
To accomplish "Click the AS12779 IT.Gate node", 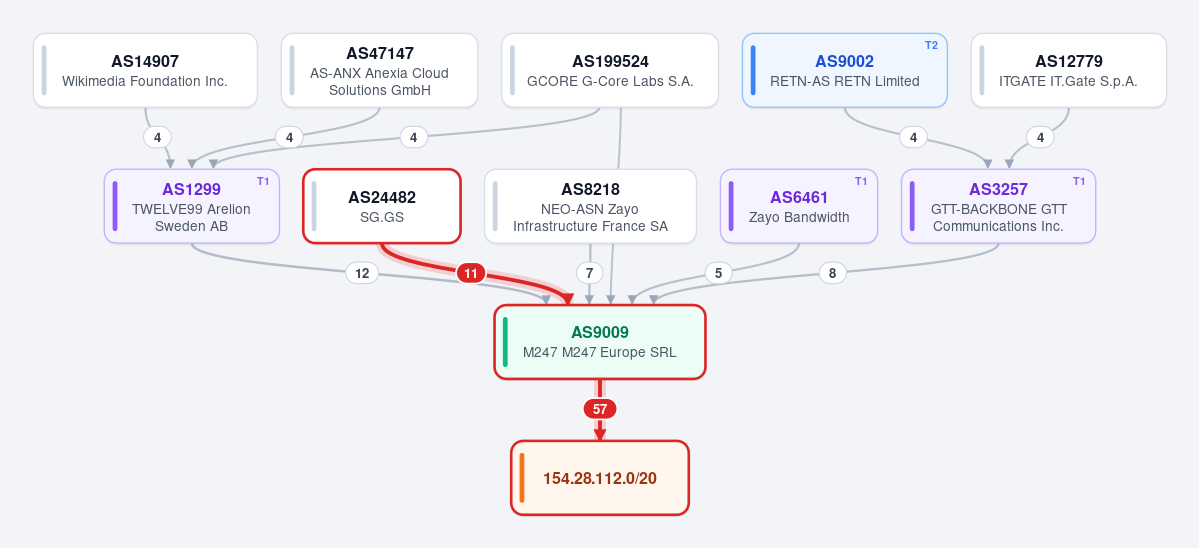I will click(1069, 70).
